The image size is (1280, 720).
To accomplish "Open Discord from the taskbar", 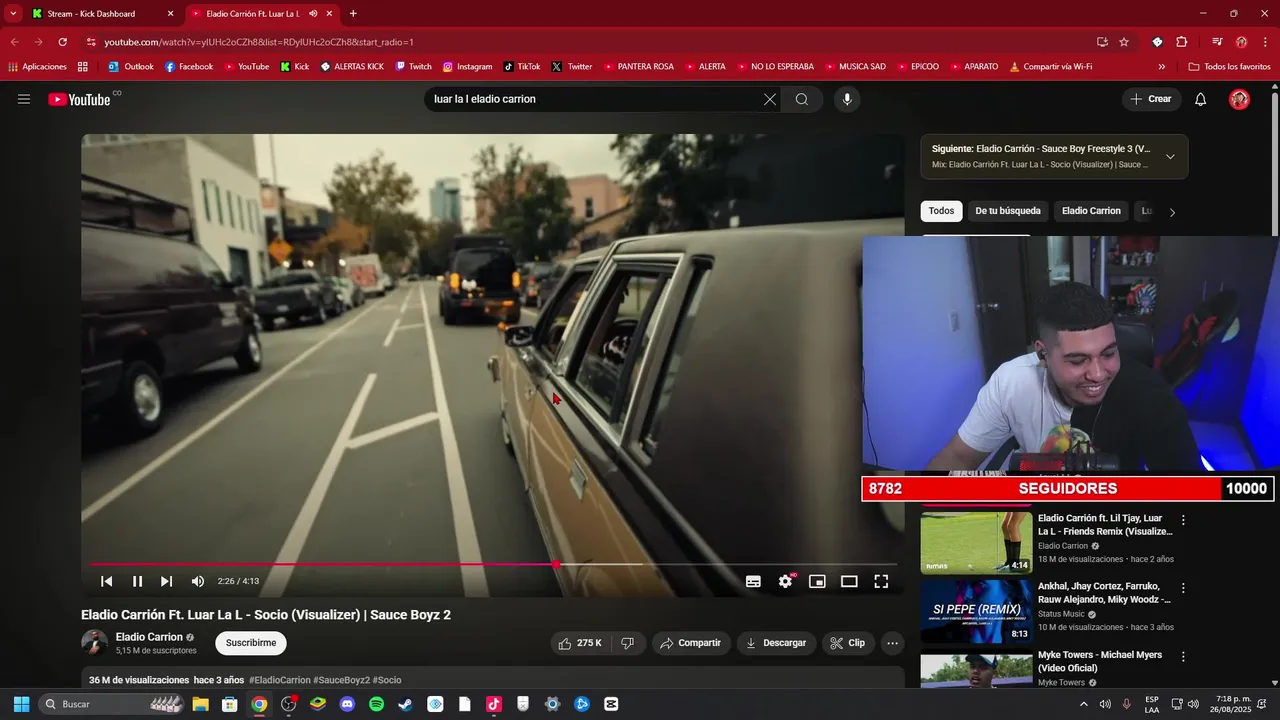I will click(347, 704).
